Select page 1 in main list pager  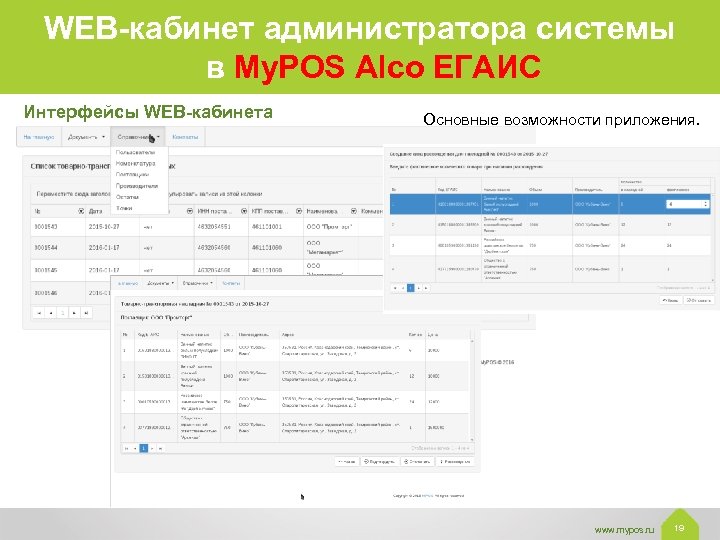[62, 313]
